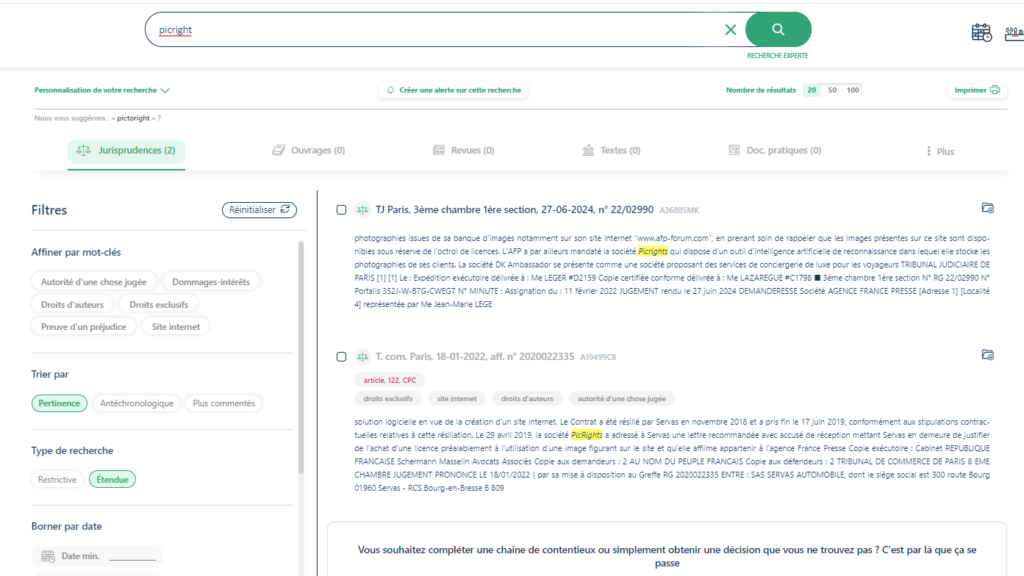1024x576 pixels.
Task: Select the Restrictive search type
Action: [57, 480]
